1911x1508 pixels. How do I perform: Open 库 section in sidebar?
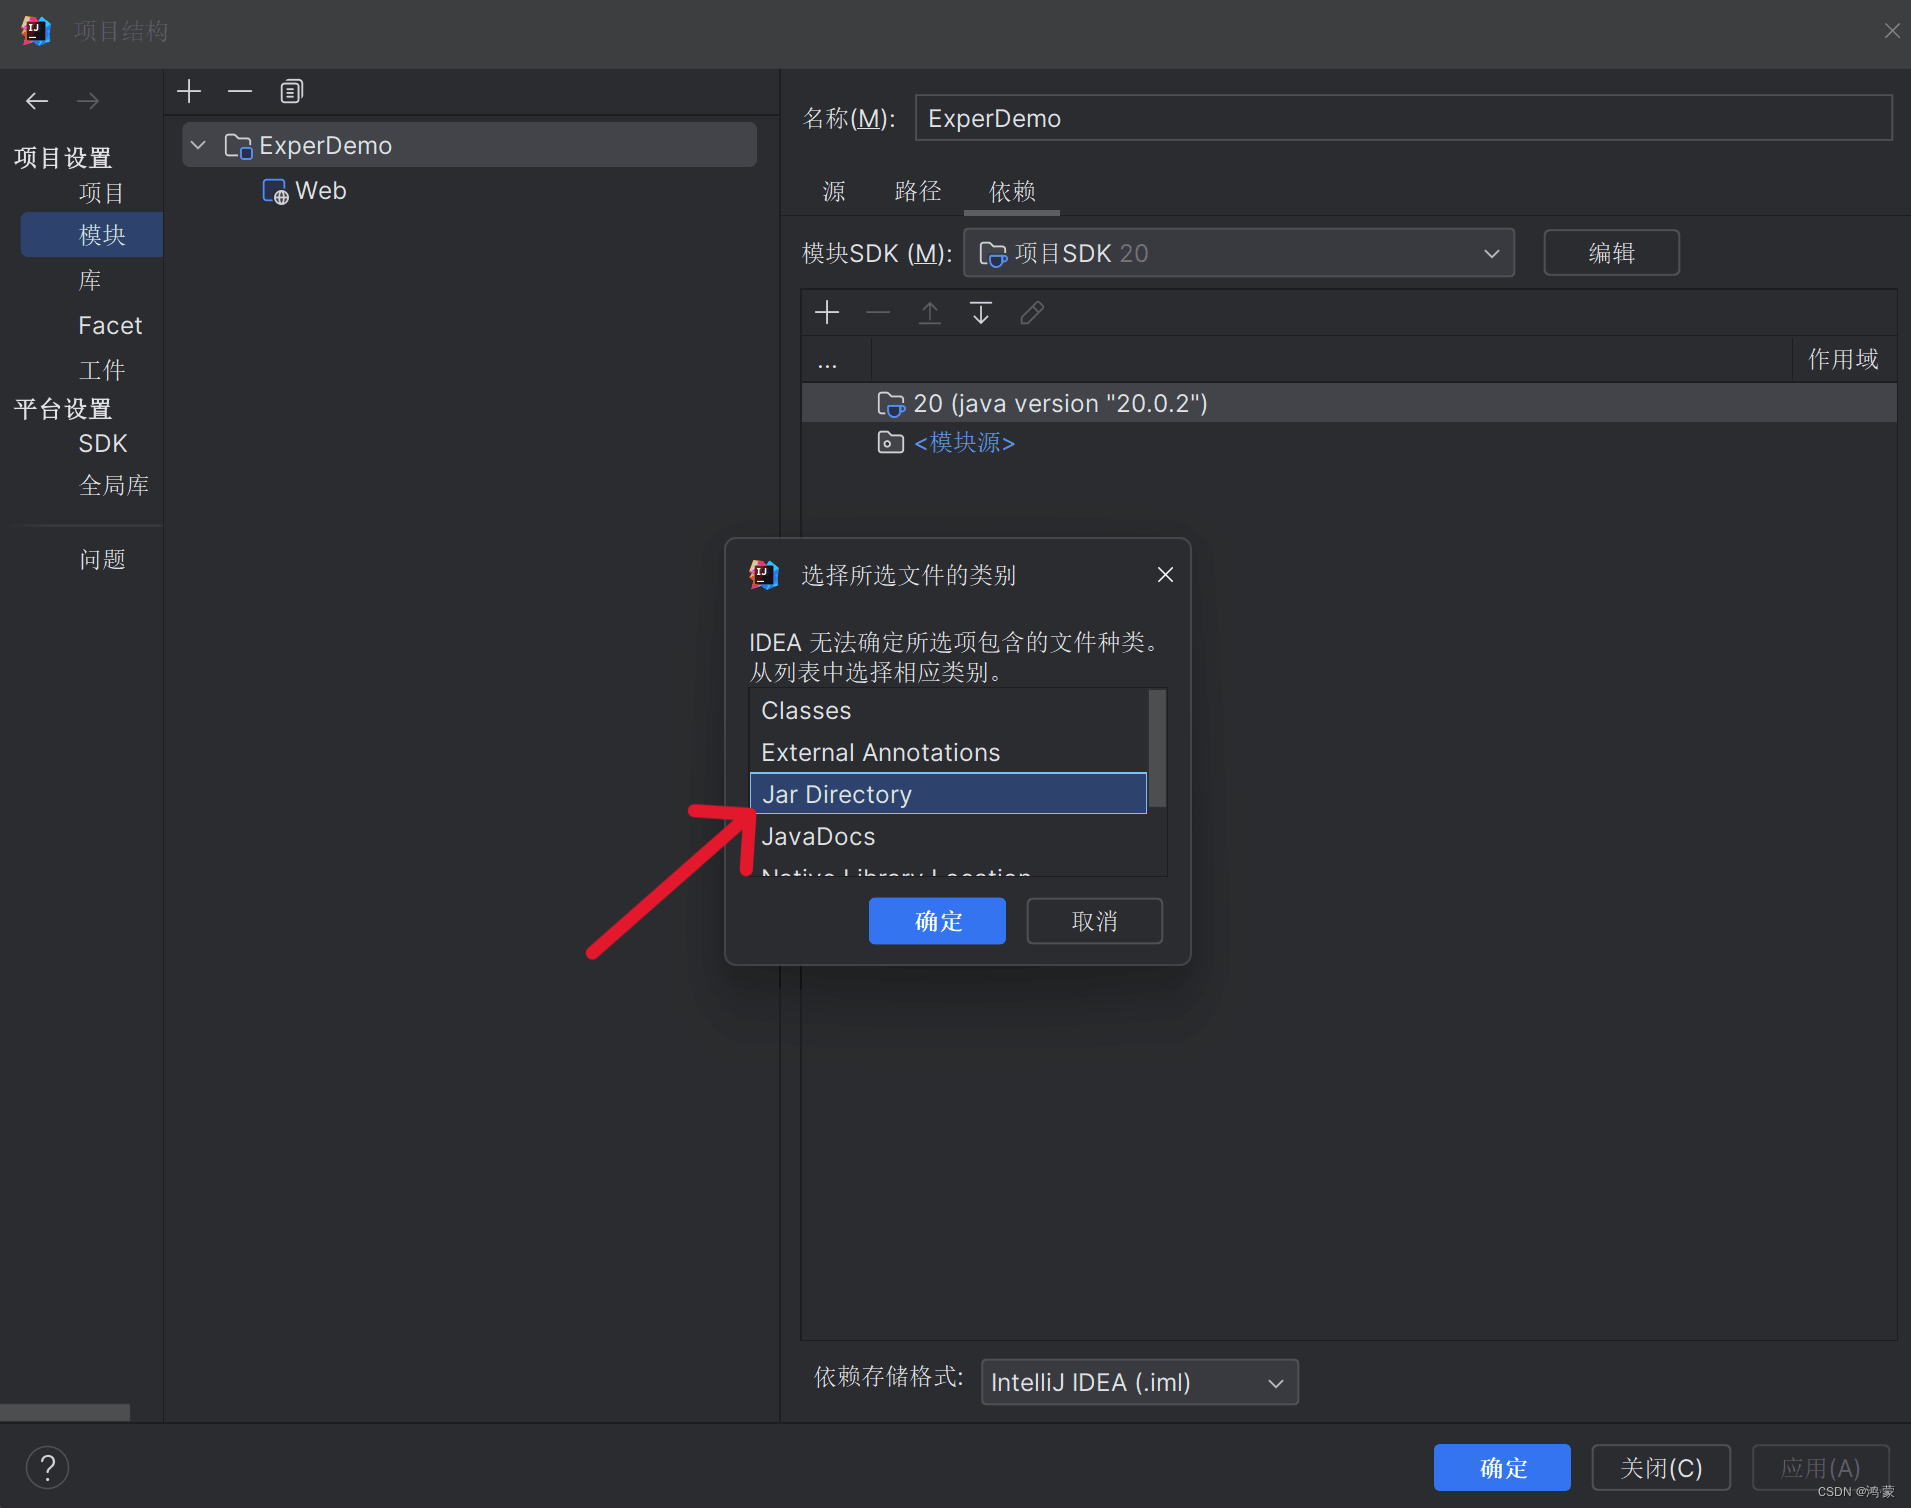[x=90, y=281]
